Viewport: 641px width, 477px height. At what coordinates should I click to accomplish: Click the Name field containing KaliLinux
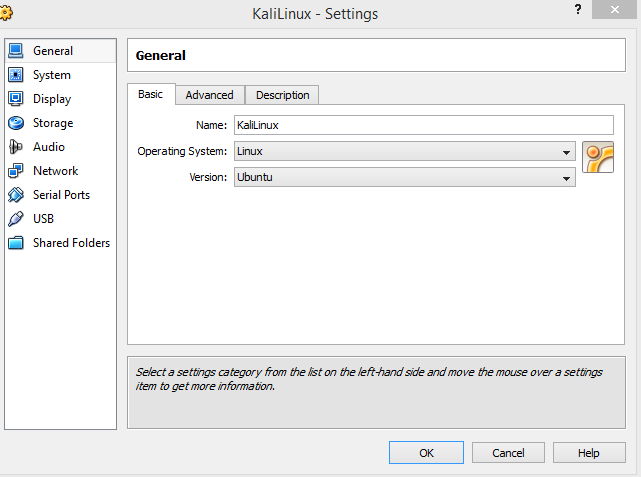tap(424, 125)
